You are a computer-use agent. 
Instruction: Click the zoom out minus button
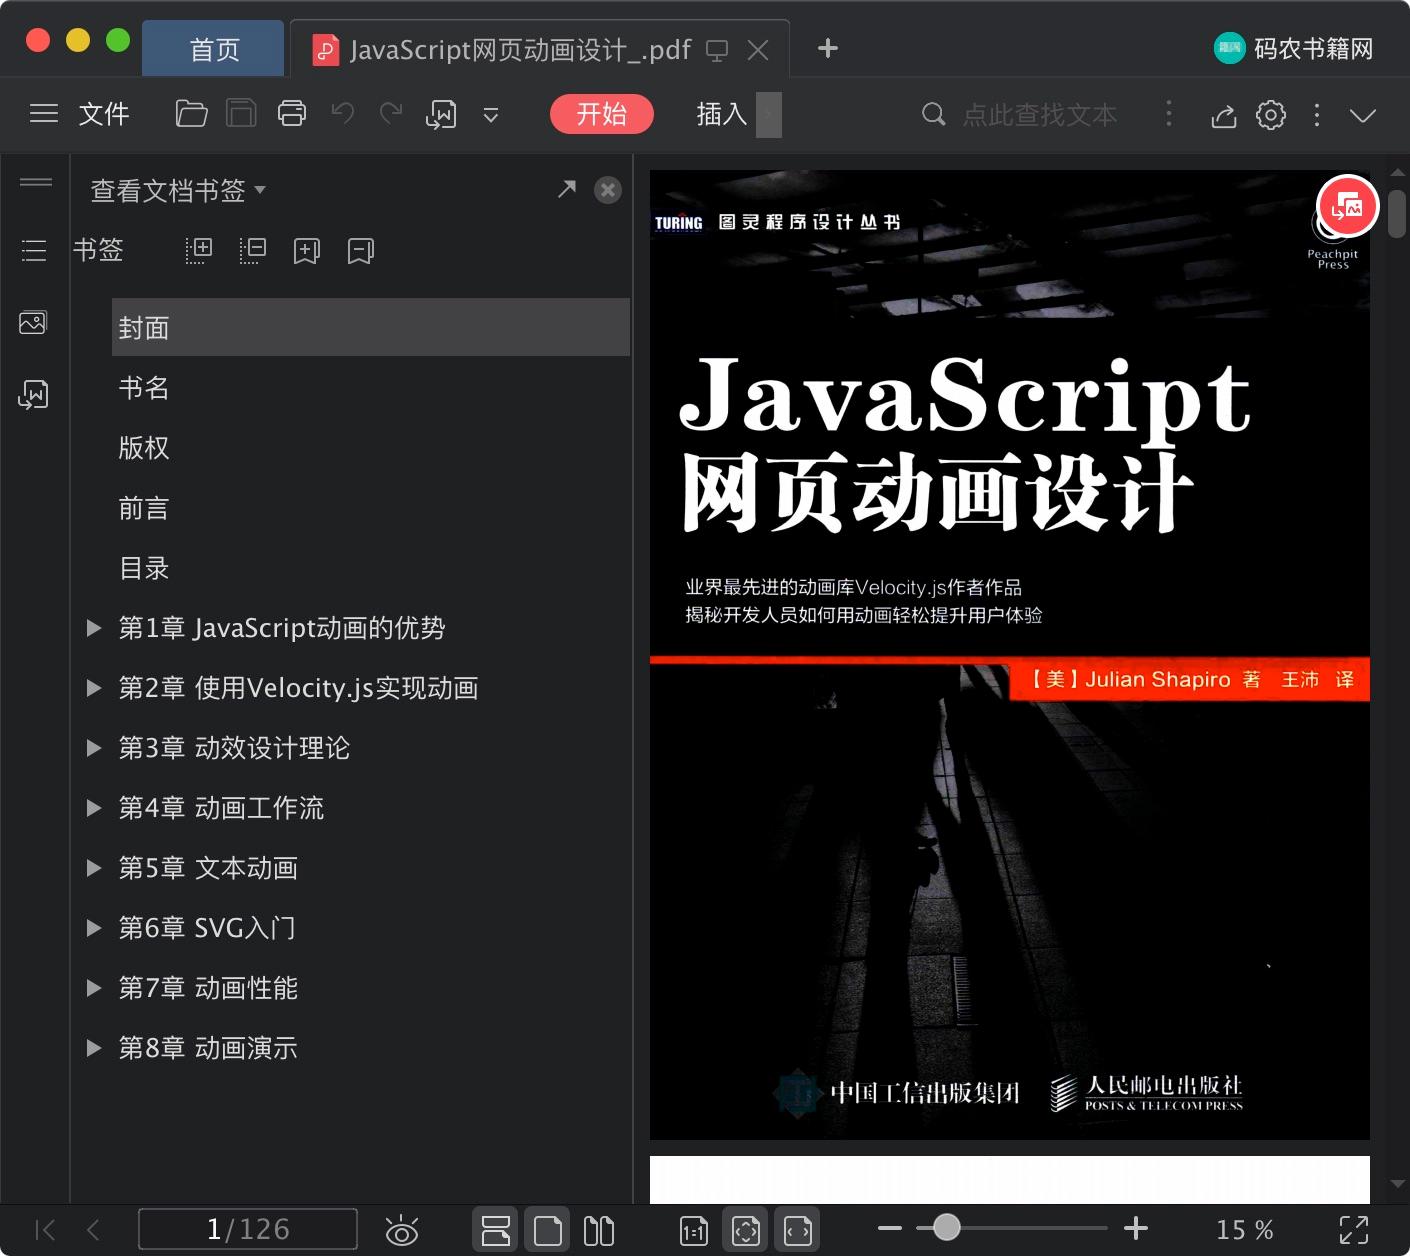890,1228
